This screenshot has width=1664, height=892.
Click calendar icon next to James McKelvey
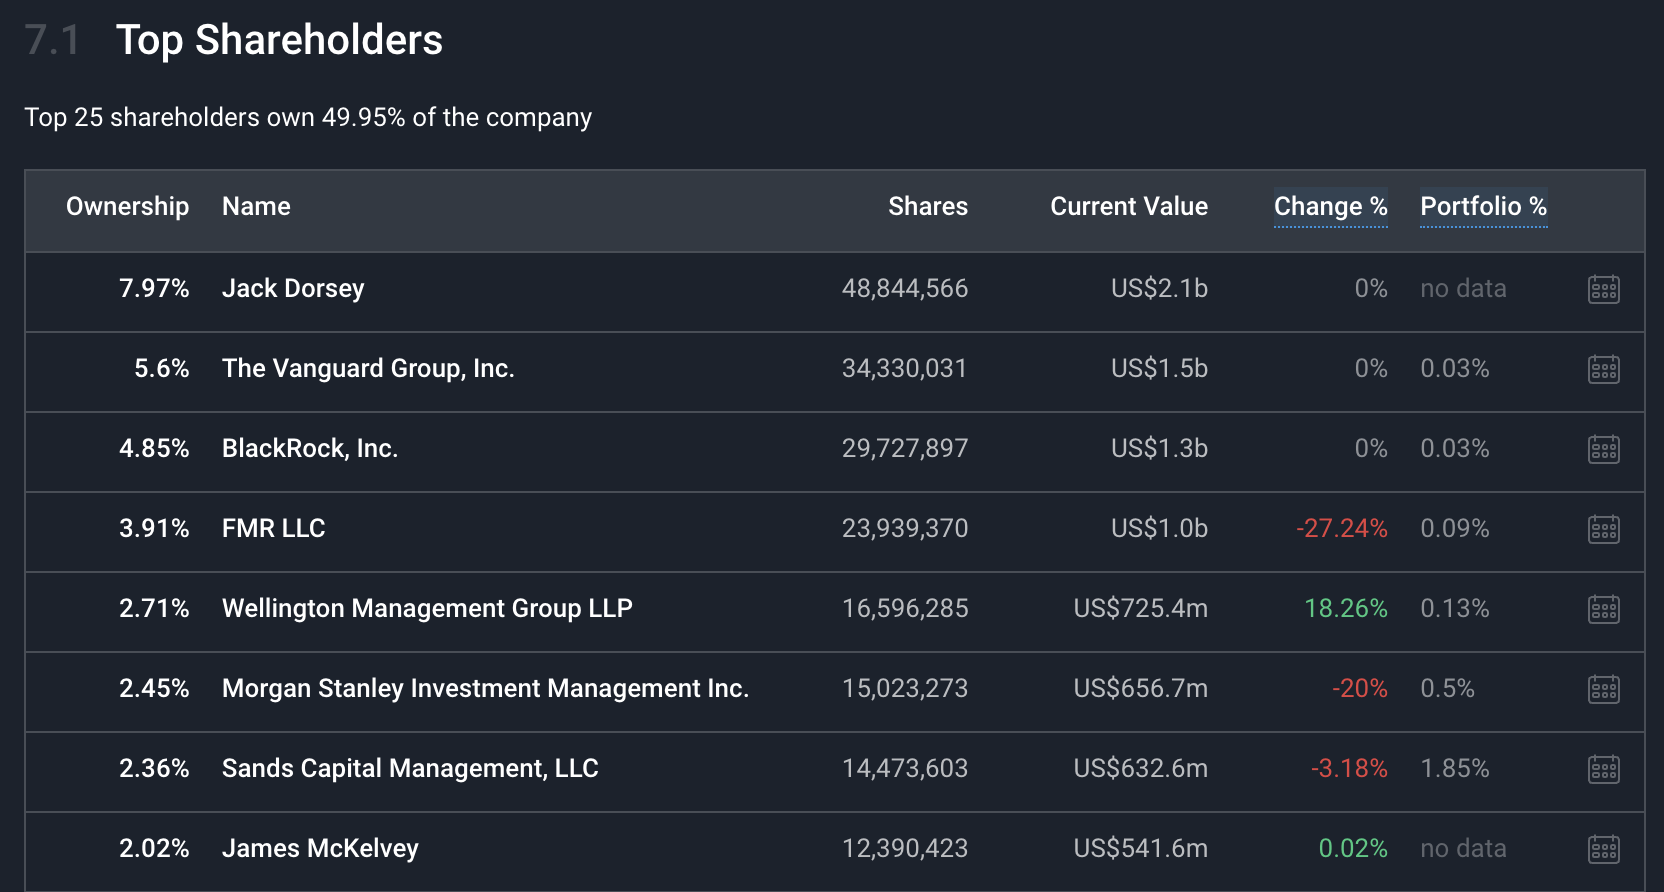pos(1604,848)
